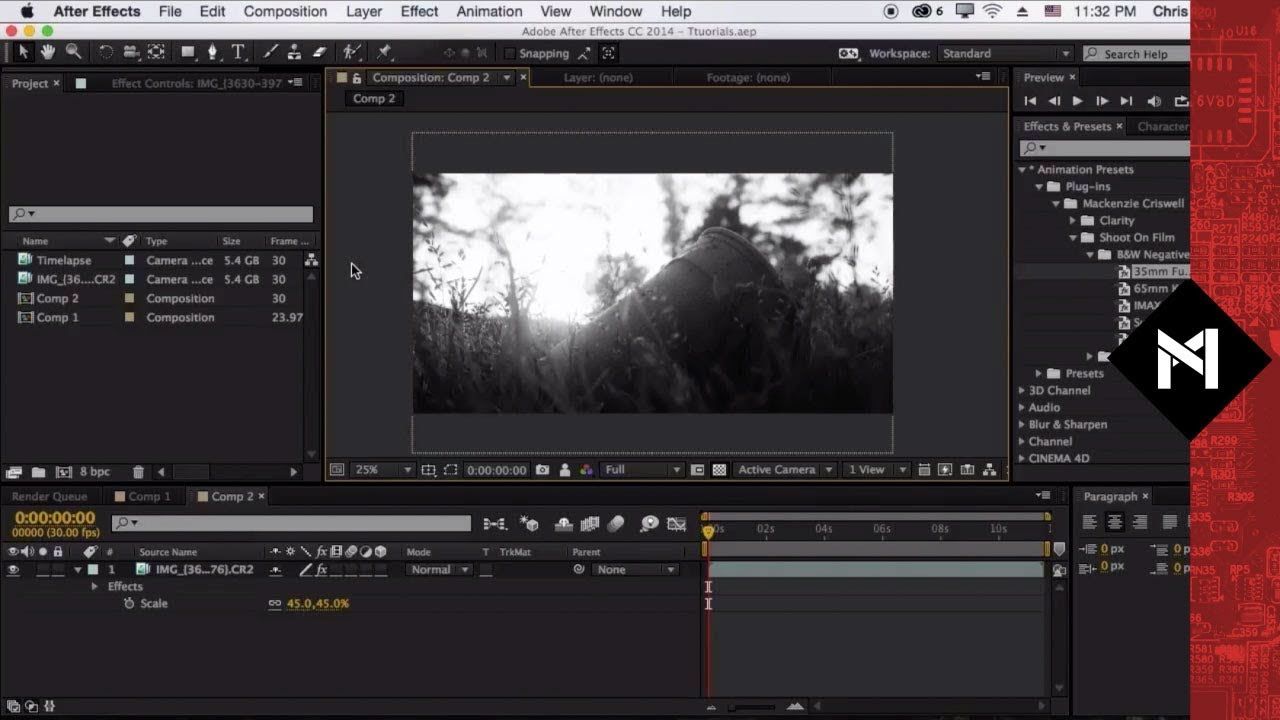Open the Normal blending mode dropdown
The height and width of the screenshot is (720, 1280).
(x=438, y=570)
